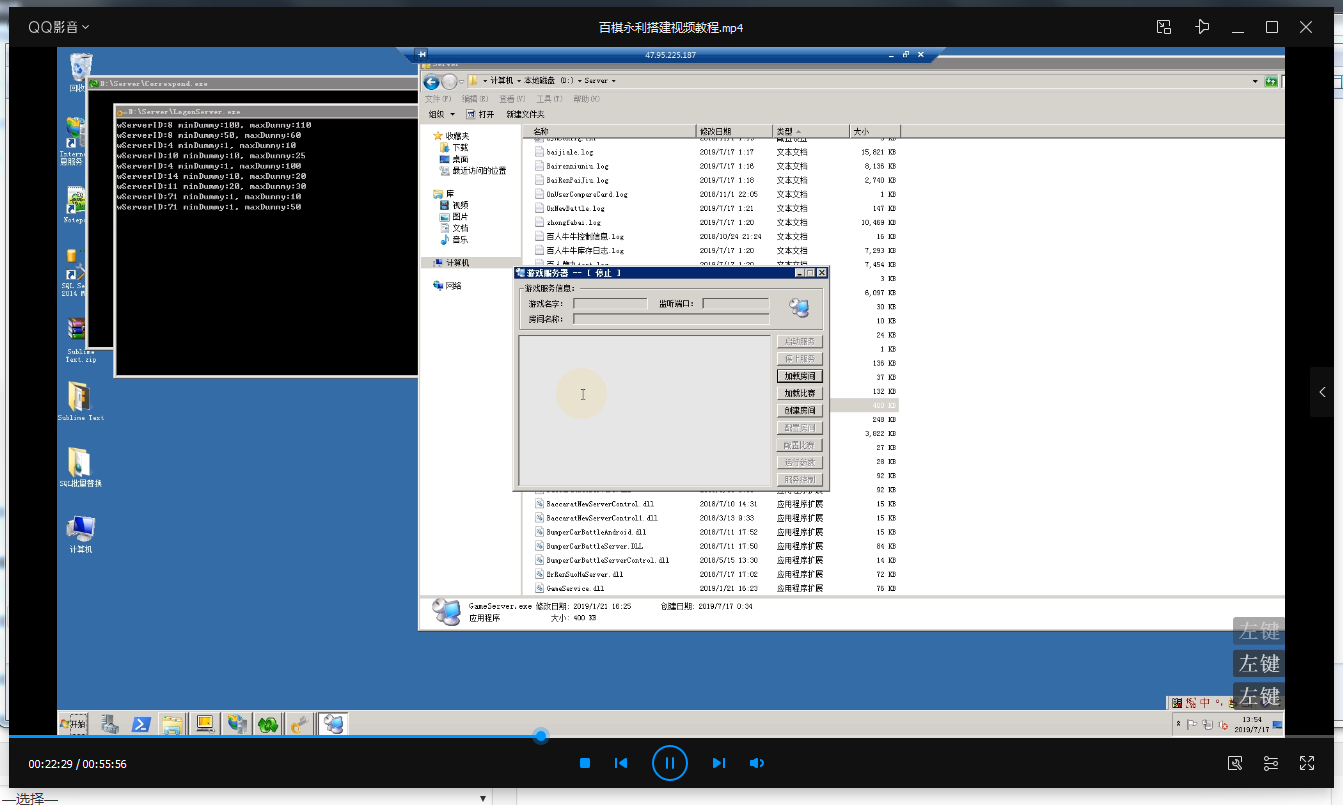
Task: Click the 游戏名字 field in the server dialog
Action: tap(610, 303)
